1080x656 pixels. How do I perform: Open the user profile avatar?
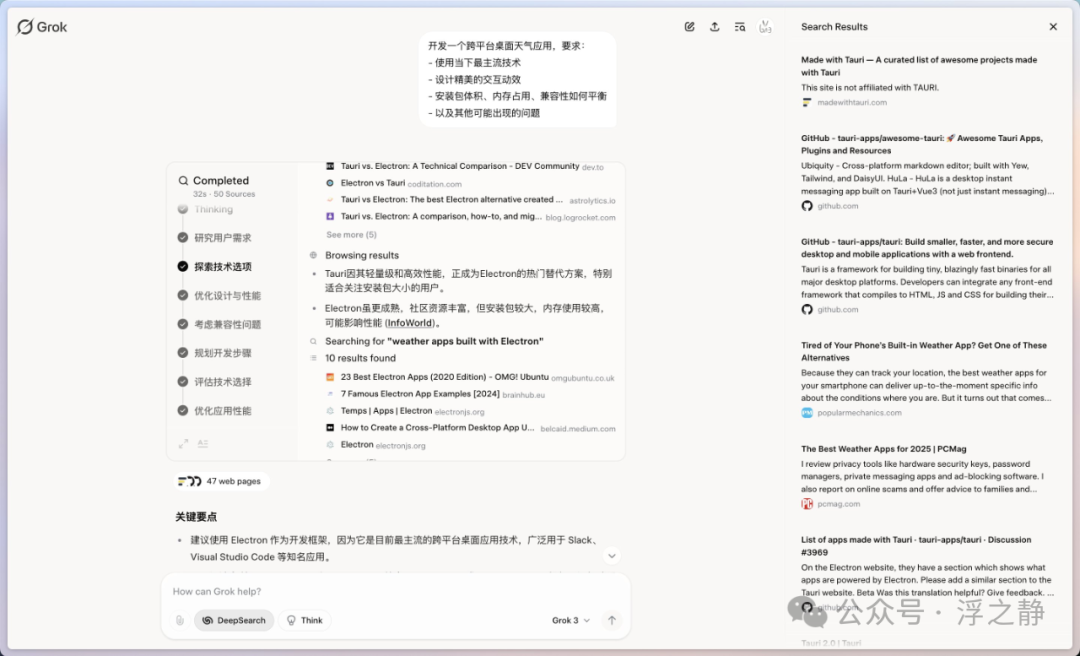[x=765, y=27]
